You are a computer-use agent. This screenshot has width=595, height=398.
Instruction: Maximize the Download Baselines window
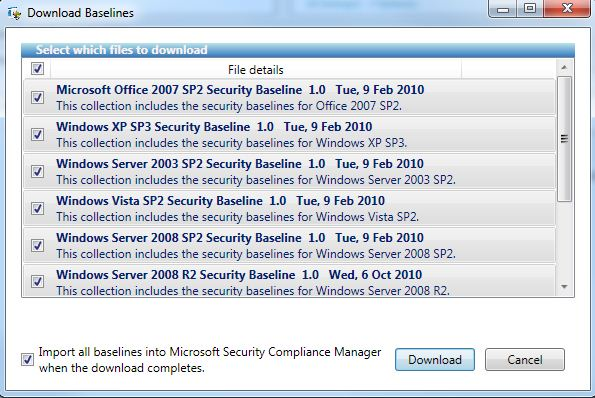pyautogui.click(x=530, y=9)
